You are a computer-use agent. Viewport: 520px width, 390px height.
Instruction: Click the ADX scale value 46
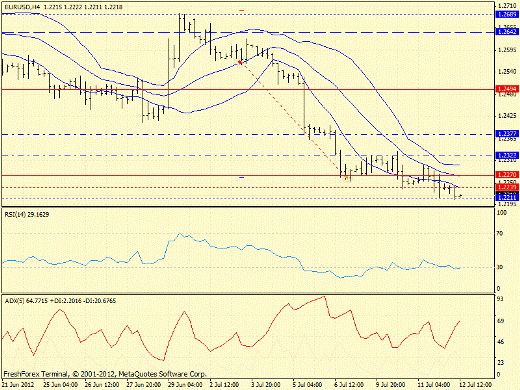coord(500,342)
